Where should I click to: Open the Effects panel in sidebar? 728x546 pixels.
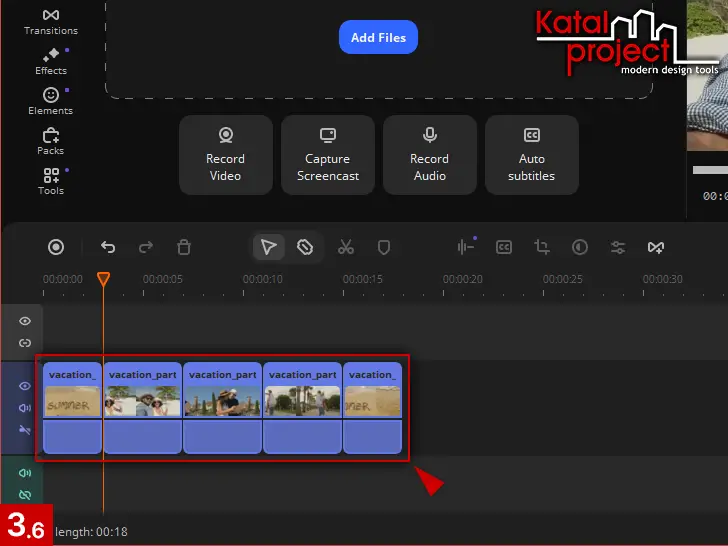click(50, 61)
